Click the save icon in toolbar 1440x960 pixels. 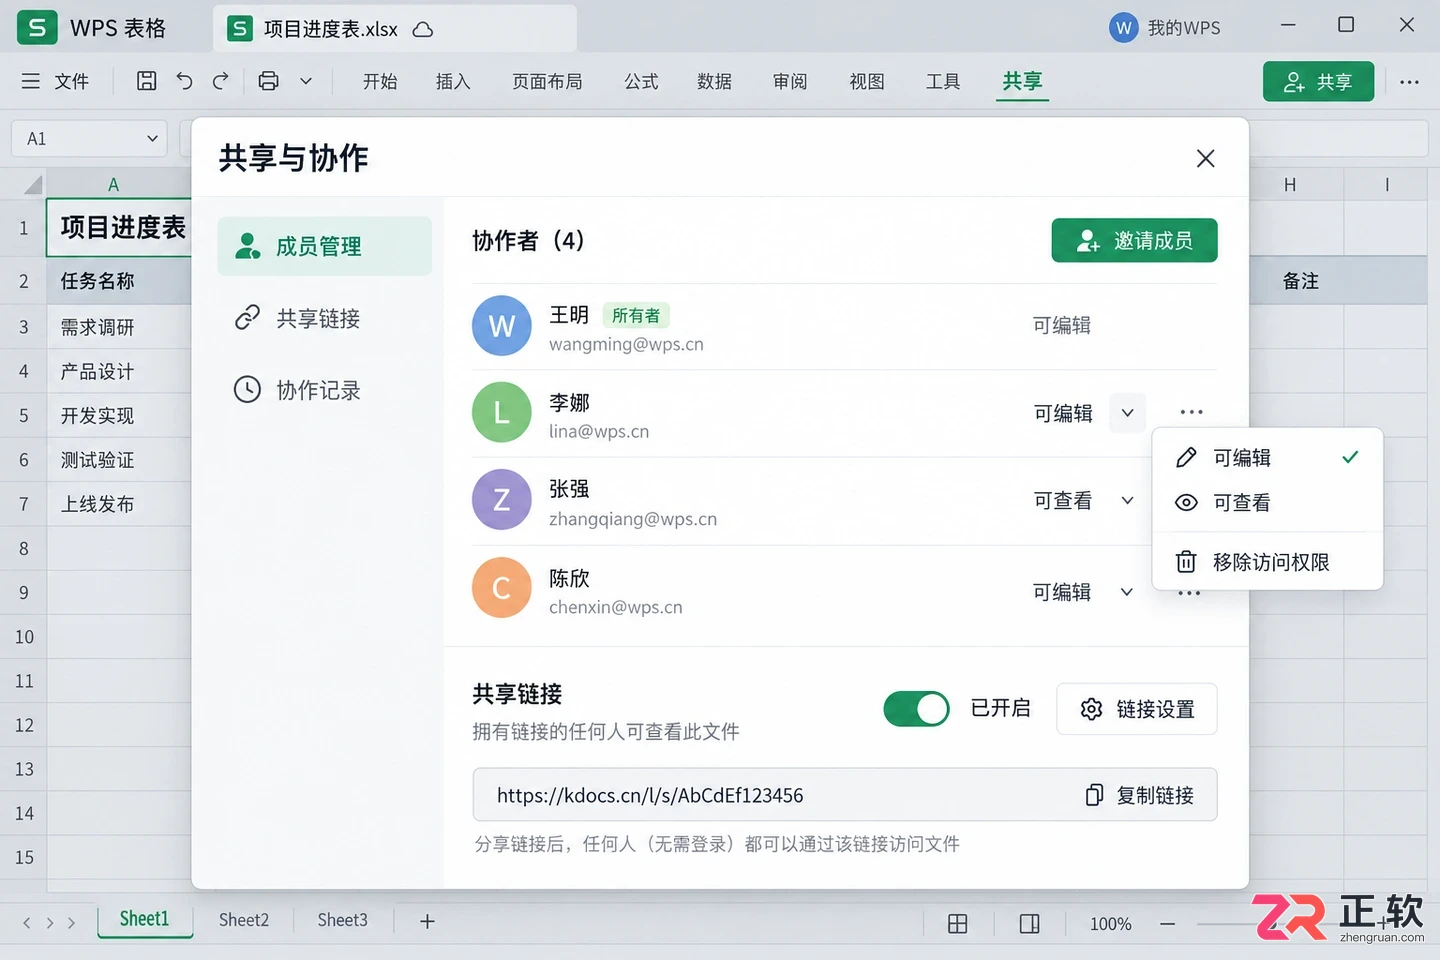tap(147, 81)
